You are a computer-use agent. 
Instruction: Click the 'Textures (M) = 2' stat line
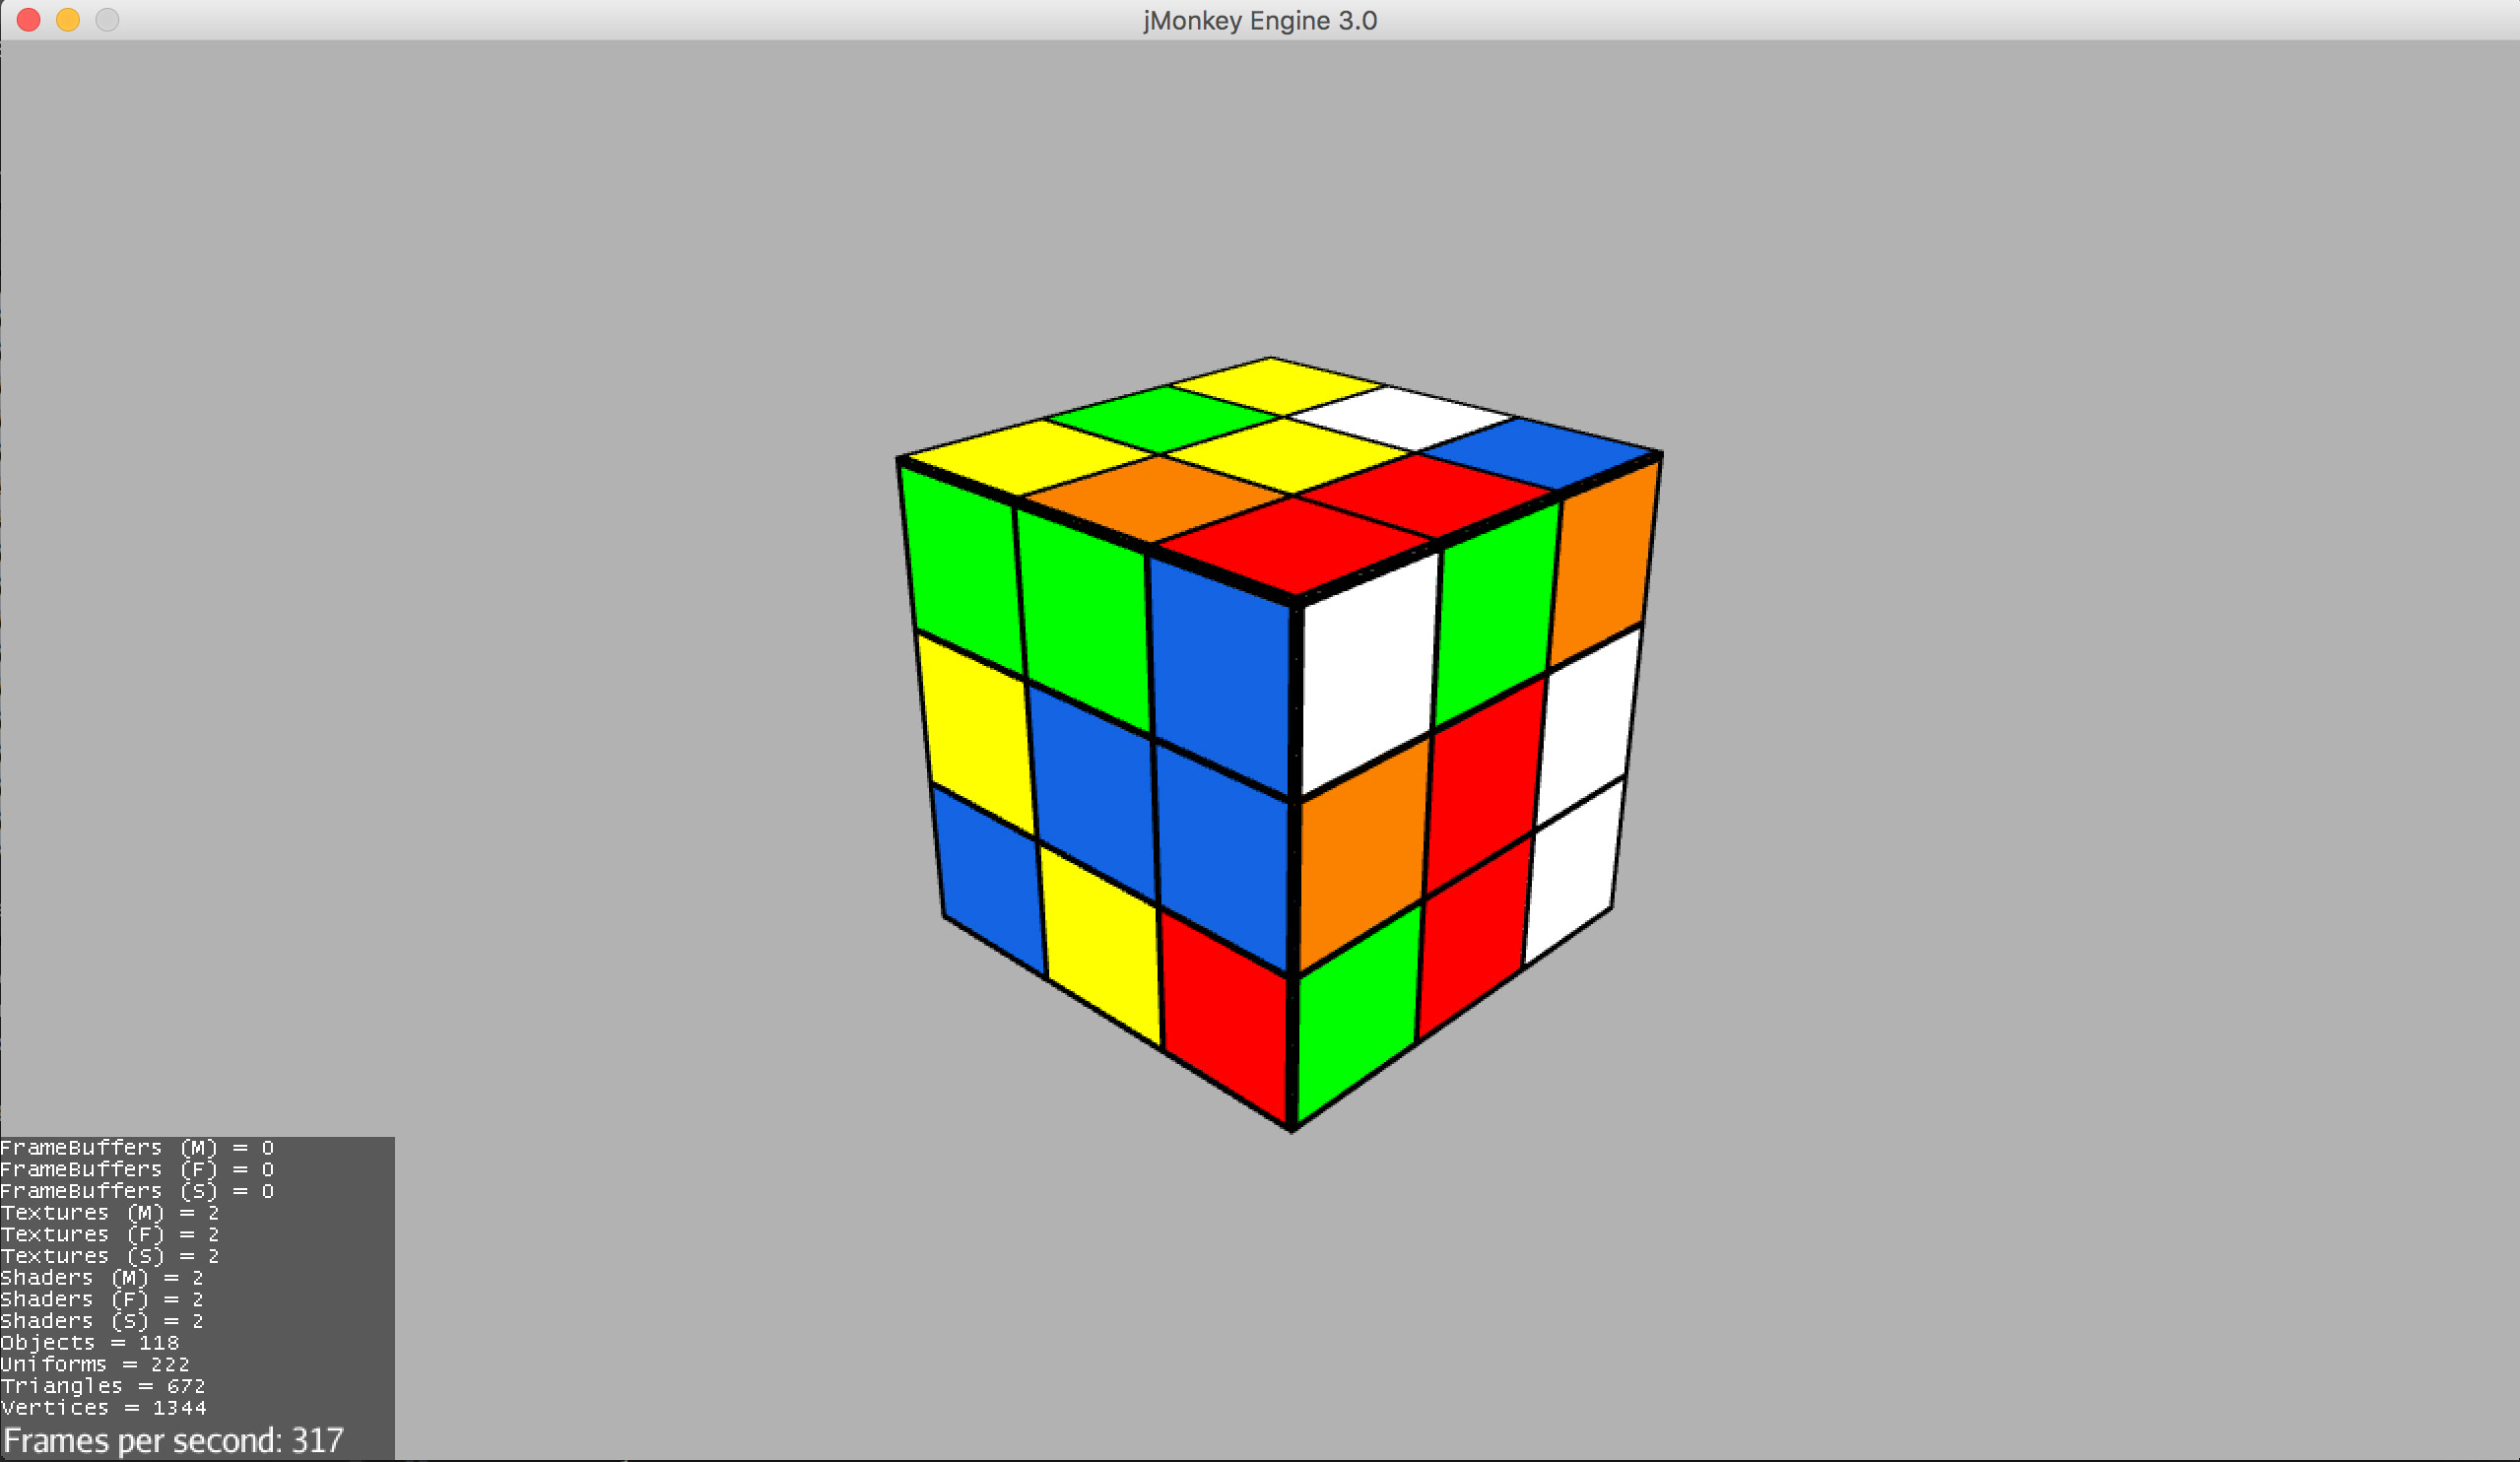(x=110, y=1213)
